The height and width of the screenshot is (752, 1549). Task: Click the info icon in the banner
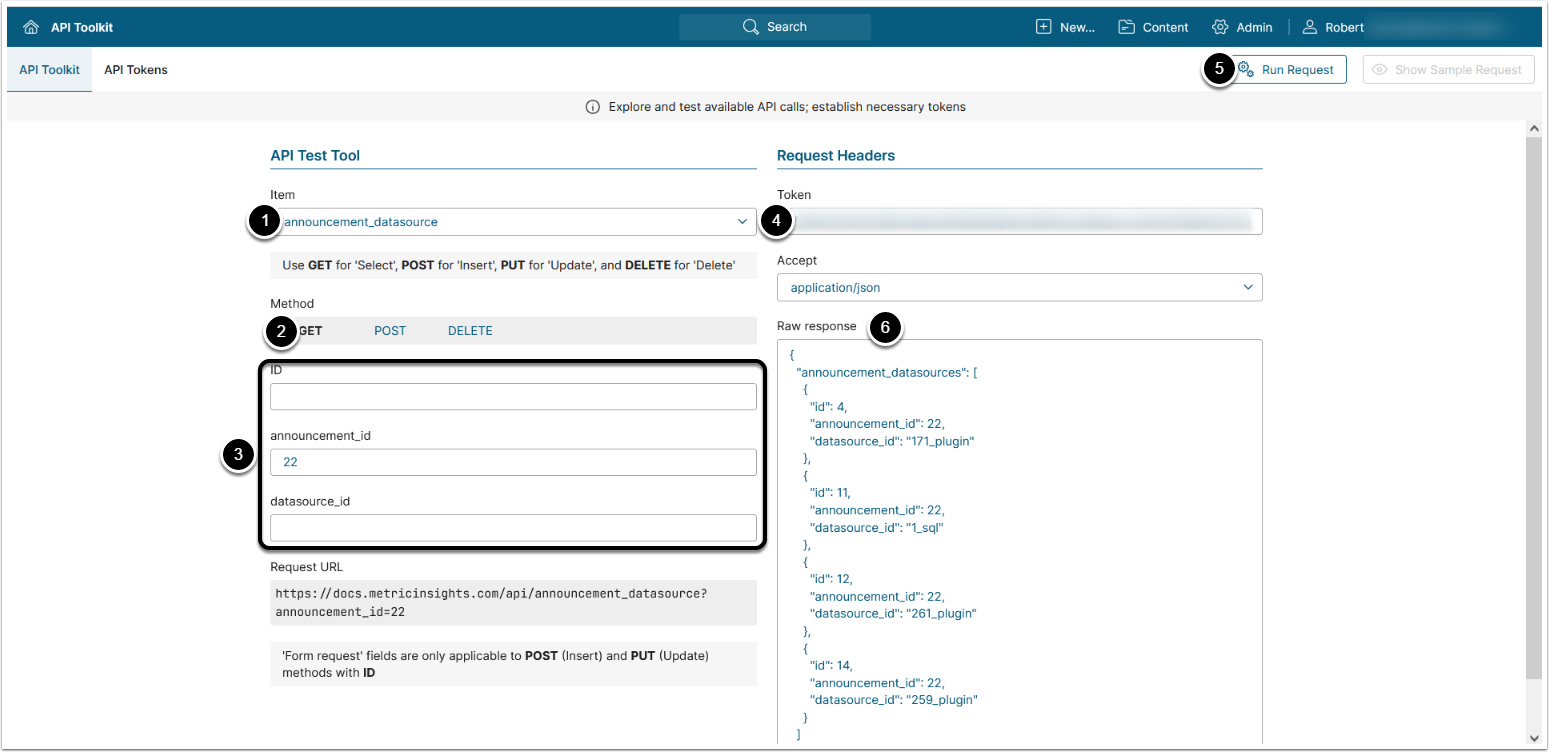click(x=593, y=107)
